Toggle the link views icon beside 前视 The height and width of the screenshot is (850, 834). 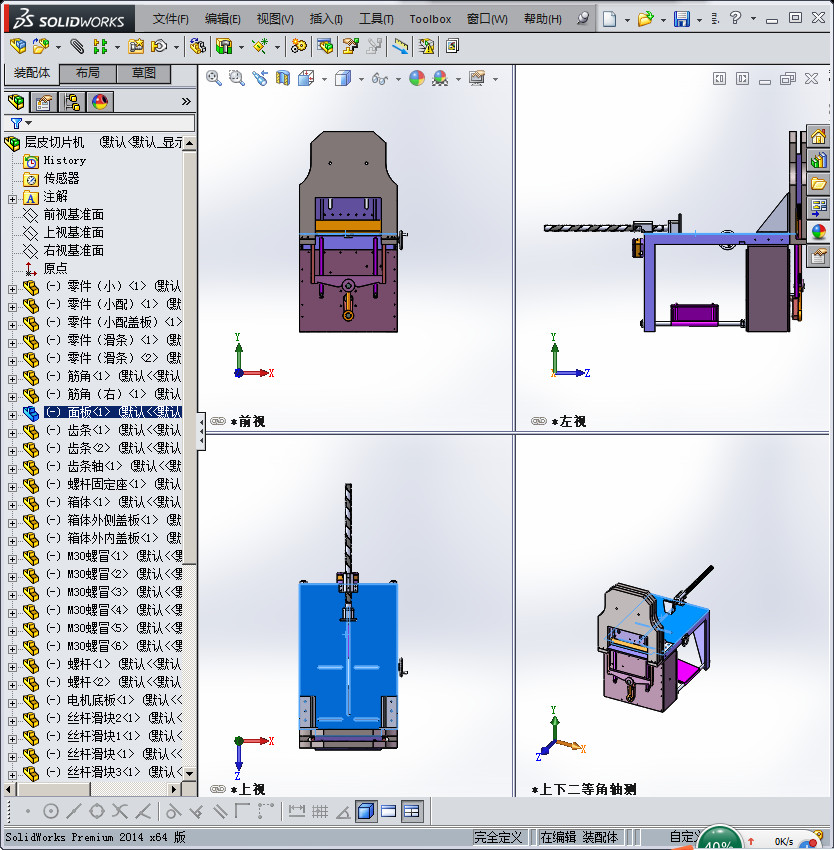coord(218,422)
